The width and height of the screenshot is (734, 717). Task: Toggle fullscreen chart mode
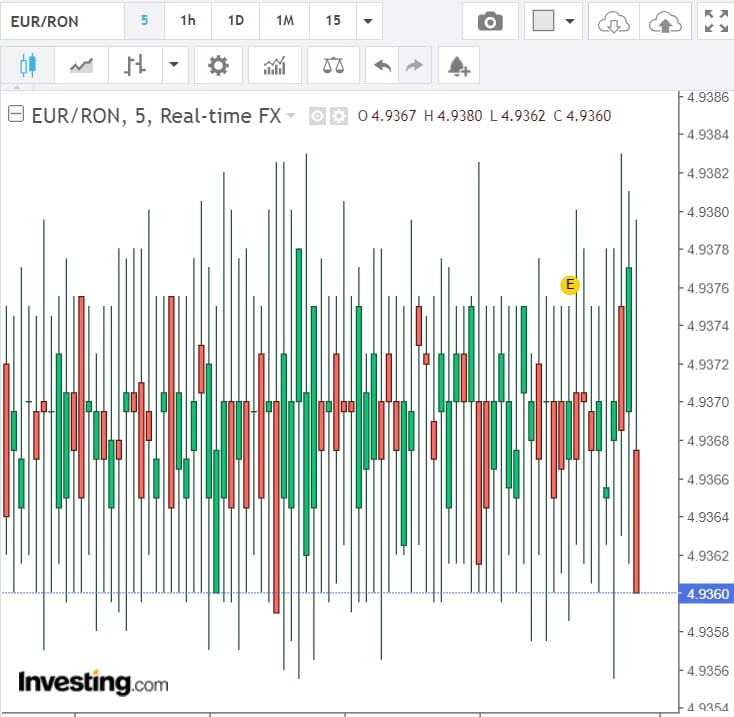click(715, 21)
